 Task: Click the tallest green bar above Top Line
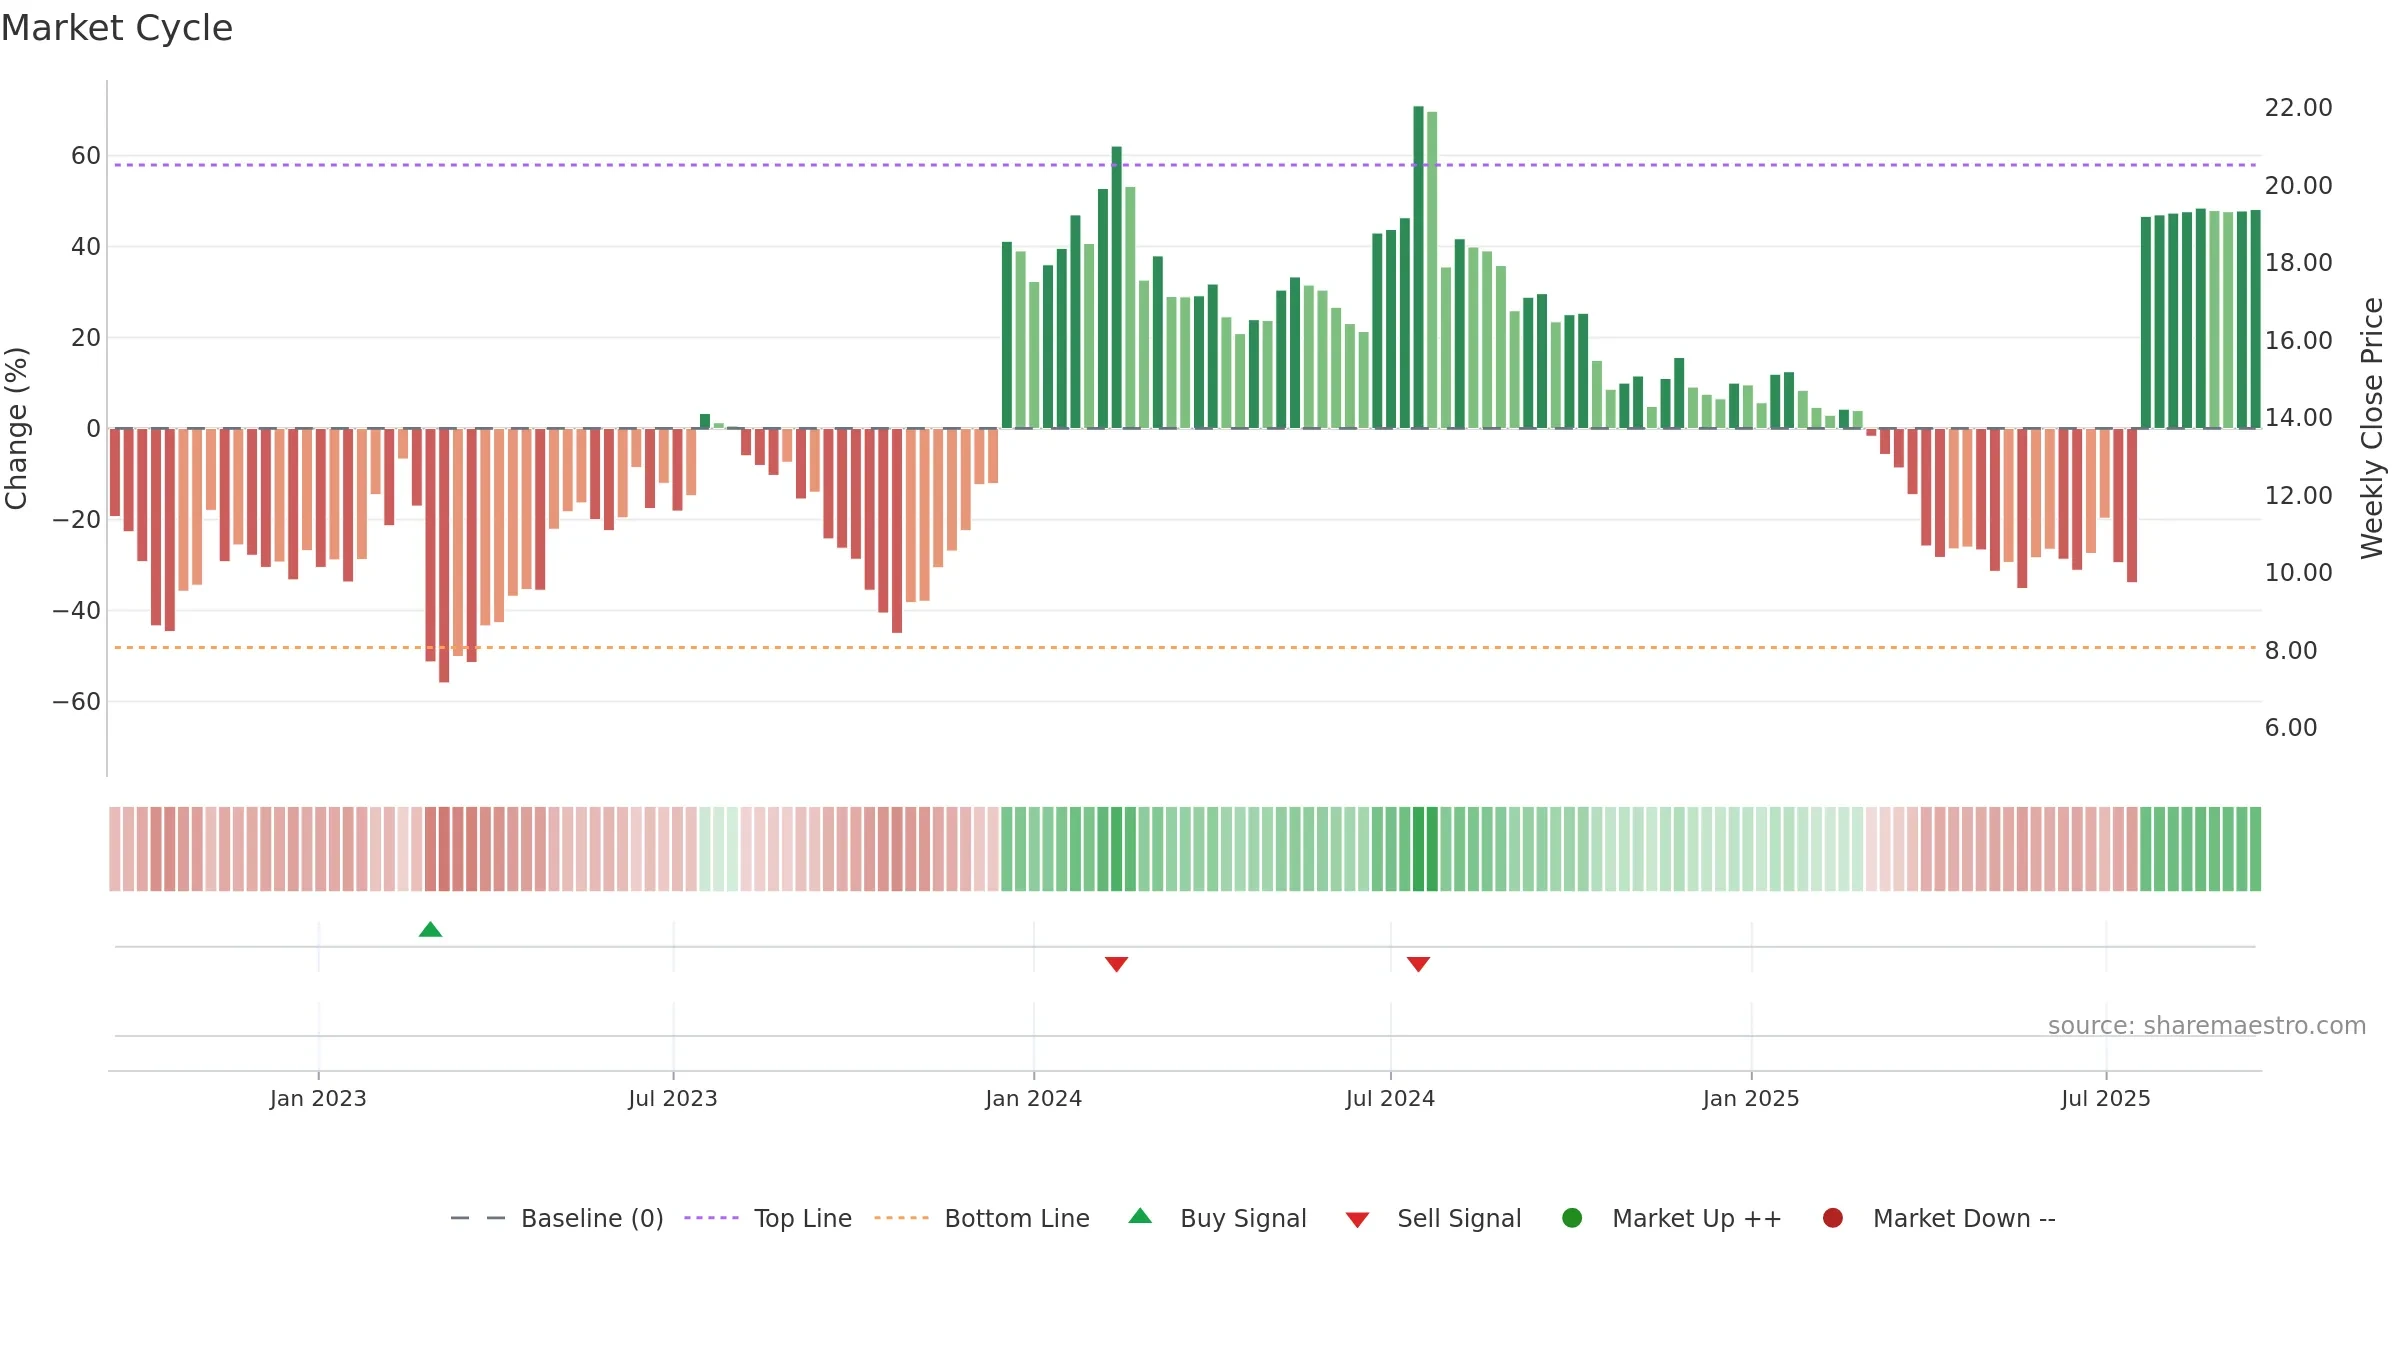[1418, 267]
